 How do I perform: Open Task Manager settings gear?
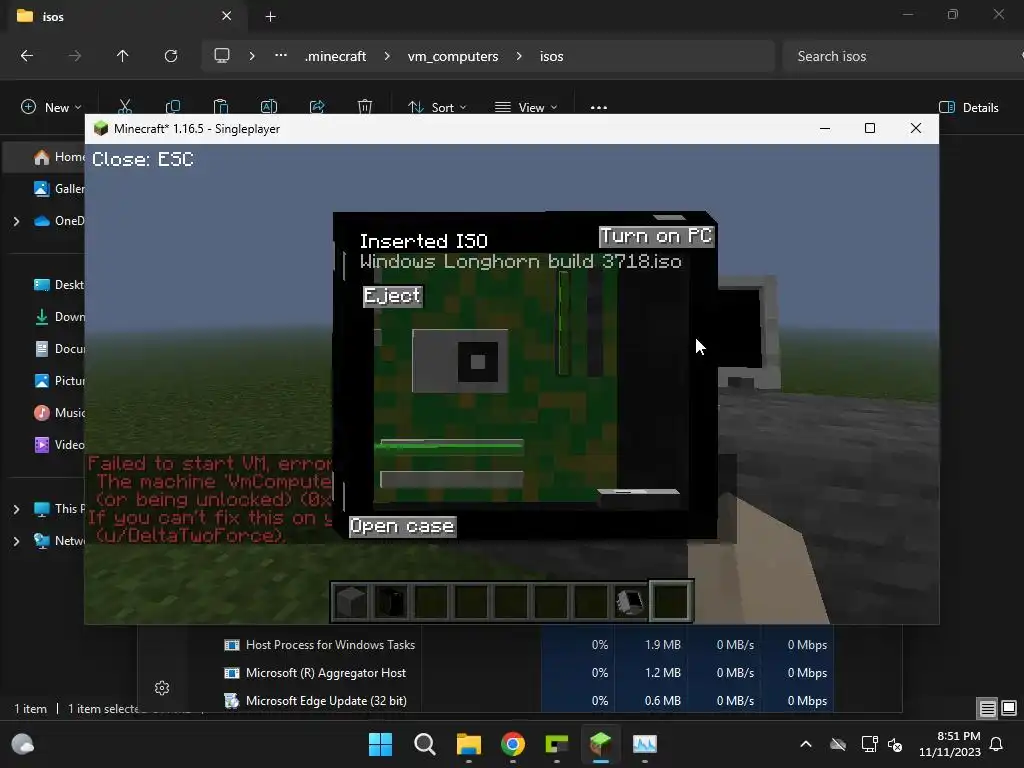(162, 688)
